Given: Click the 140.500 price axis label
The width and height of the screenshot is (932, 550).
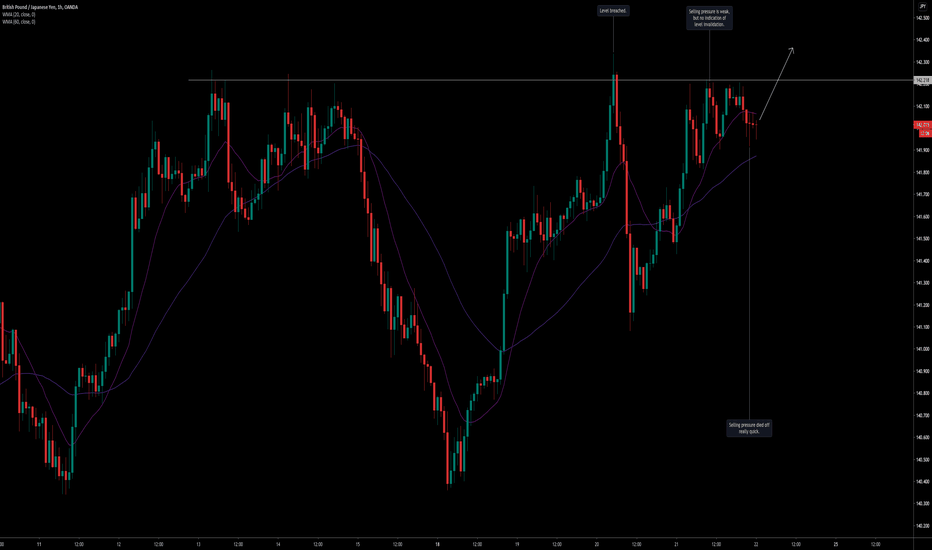Looking at the screenshot, I should click(x=922, y=460).
